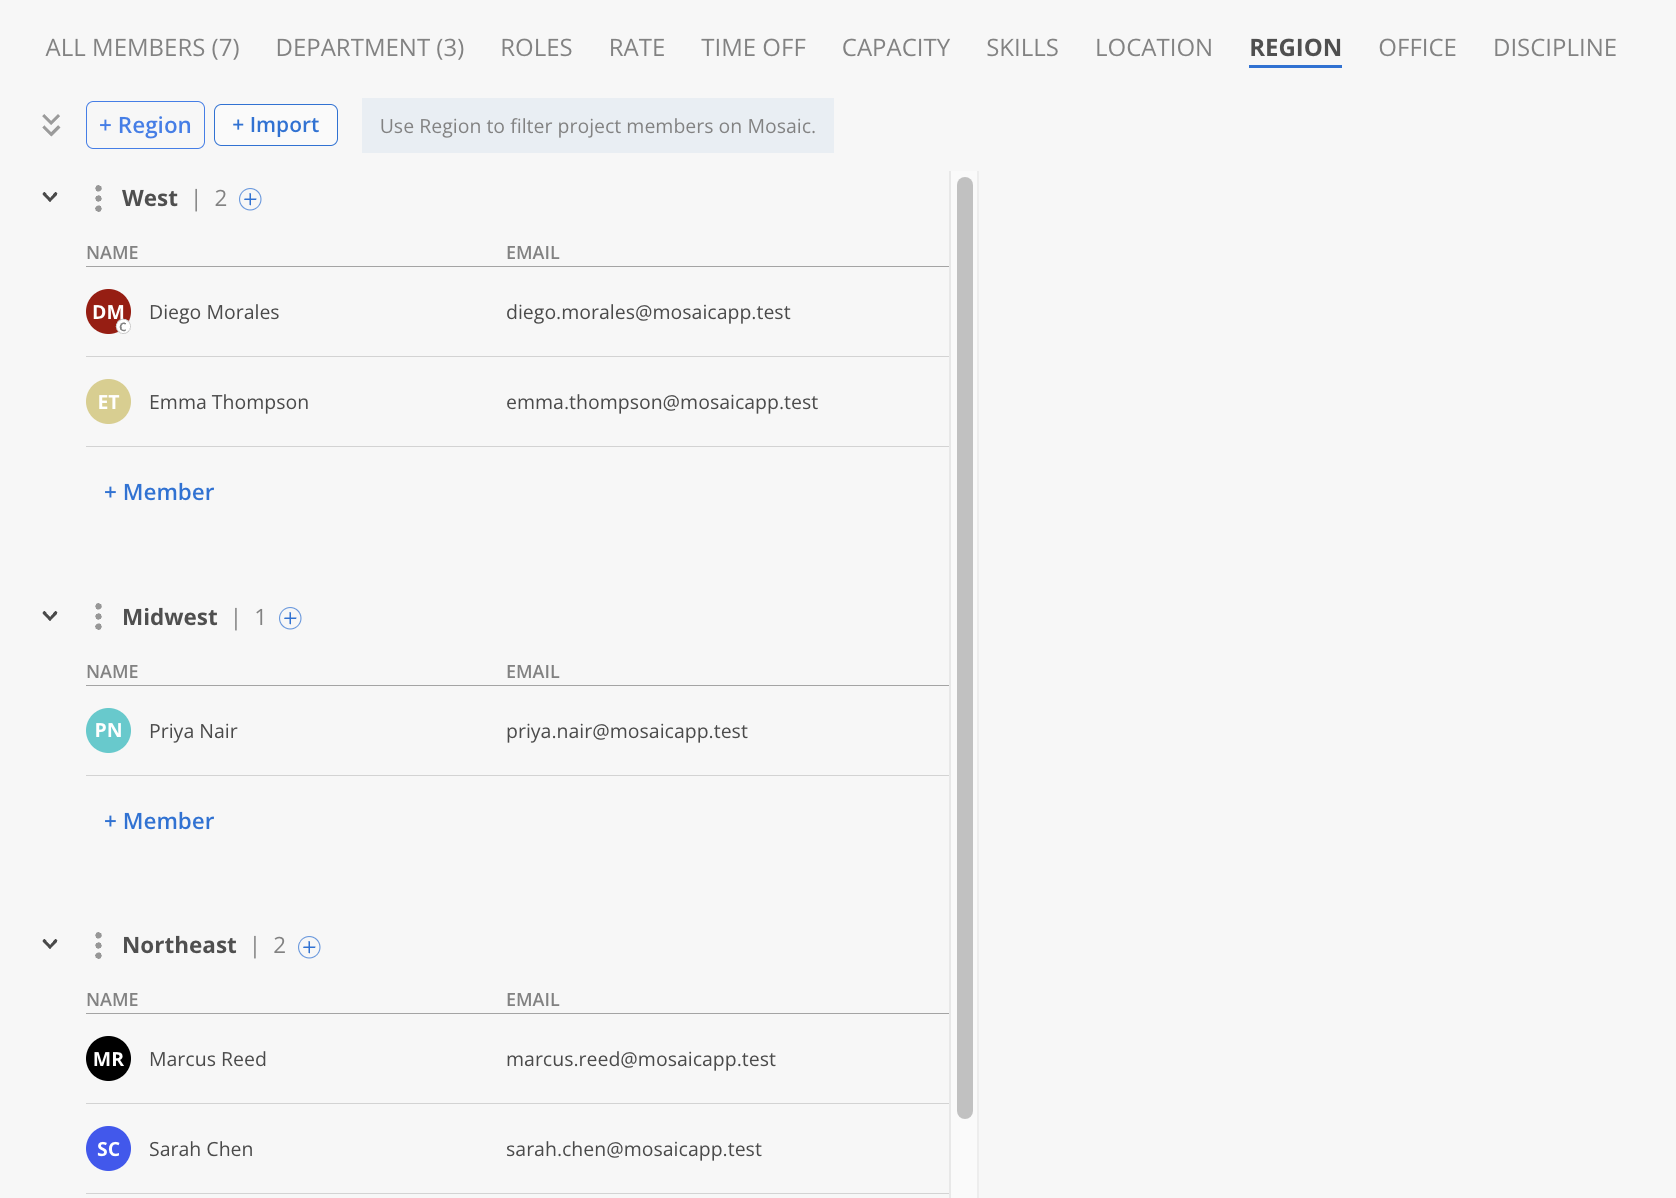Screen dimensions: 1676x1198
Task: Select the Region tab
Action: coord(1295,48)
